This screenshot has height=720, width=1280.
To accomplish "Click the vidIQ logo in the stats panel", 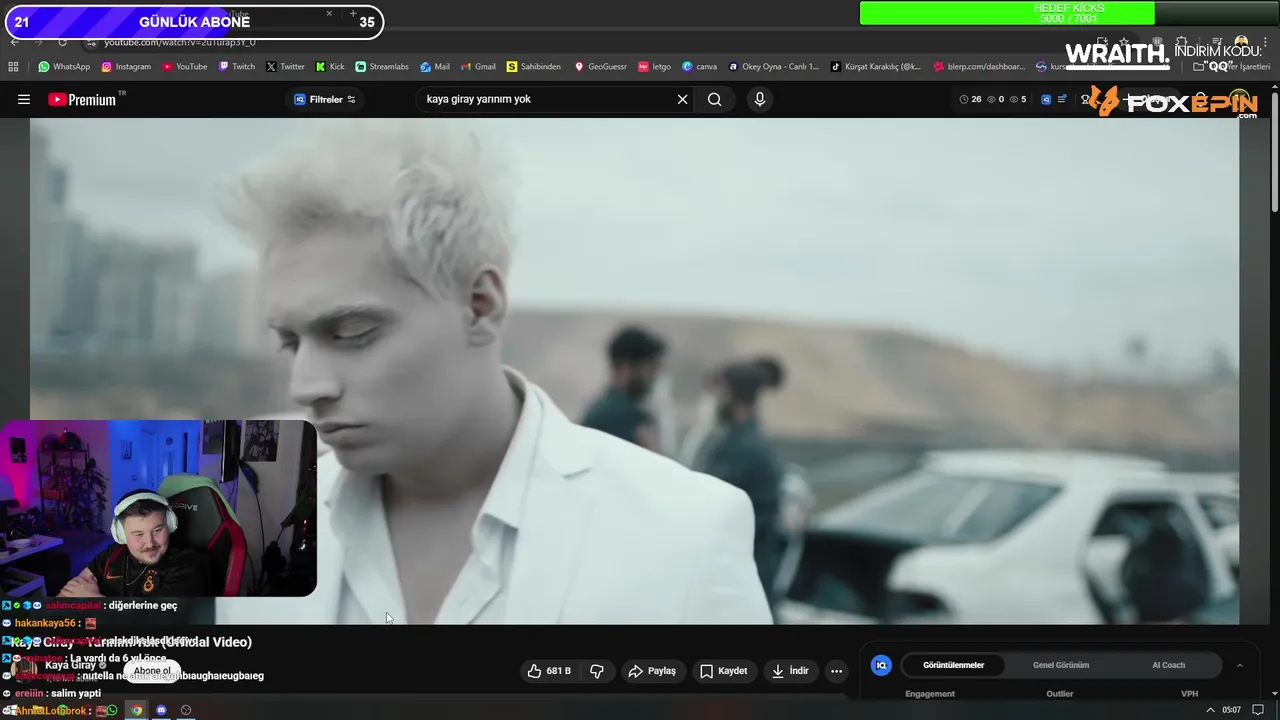I will point(881,665).
